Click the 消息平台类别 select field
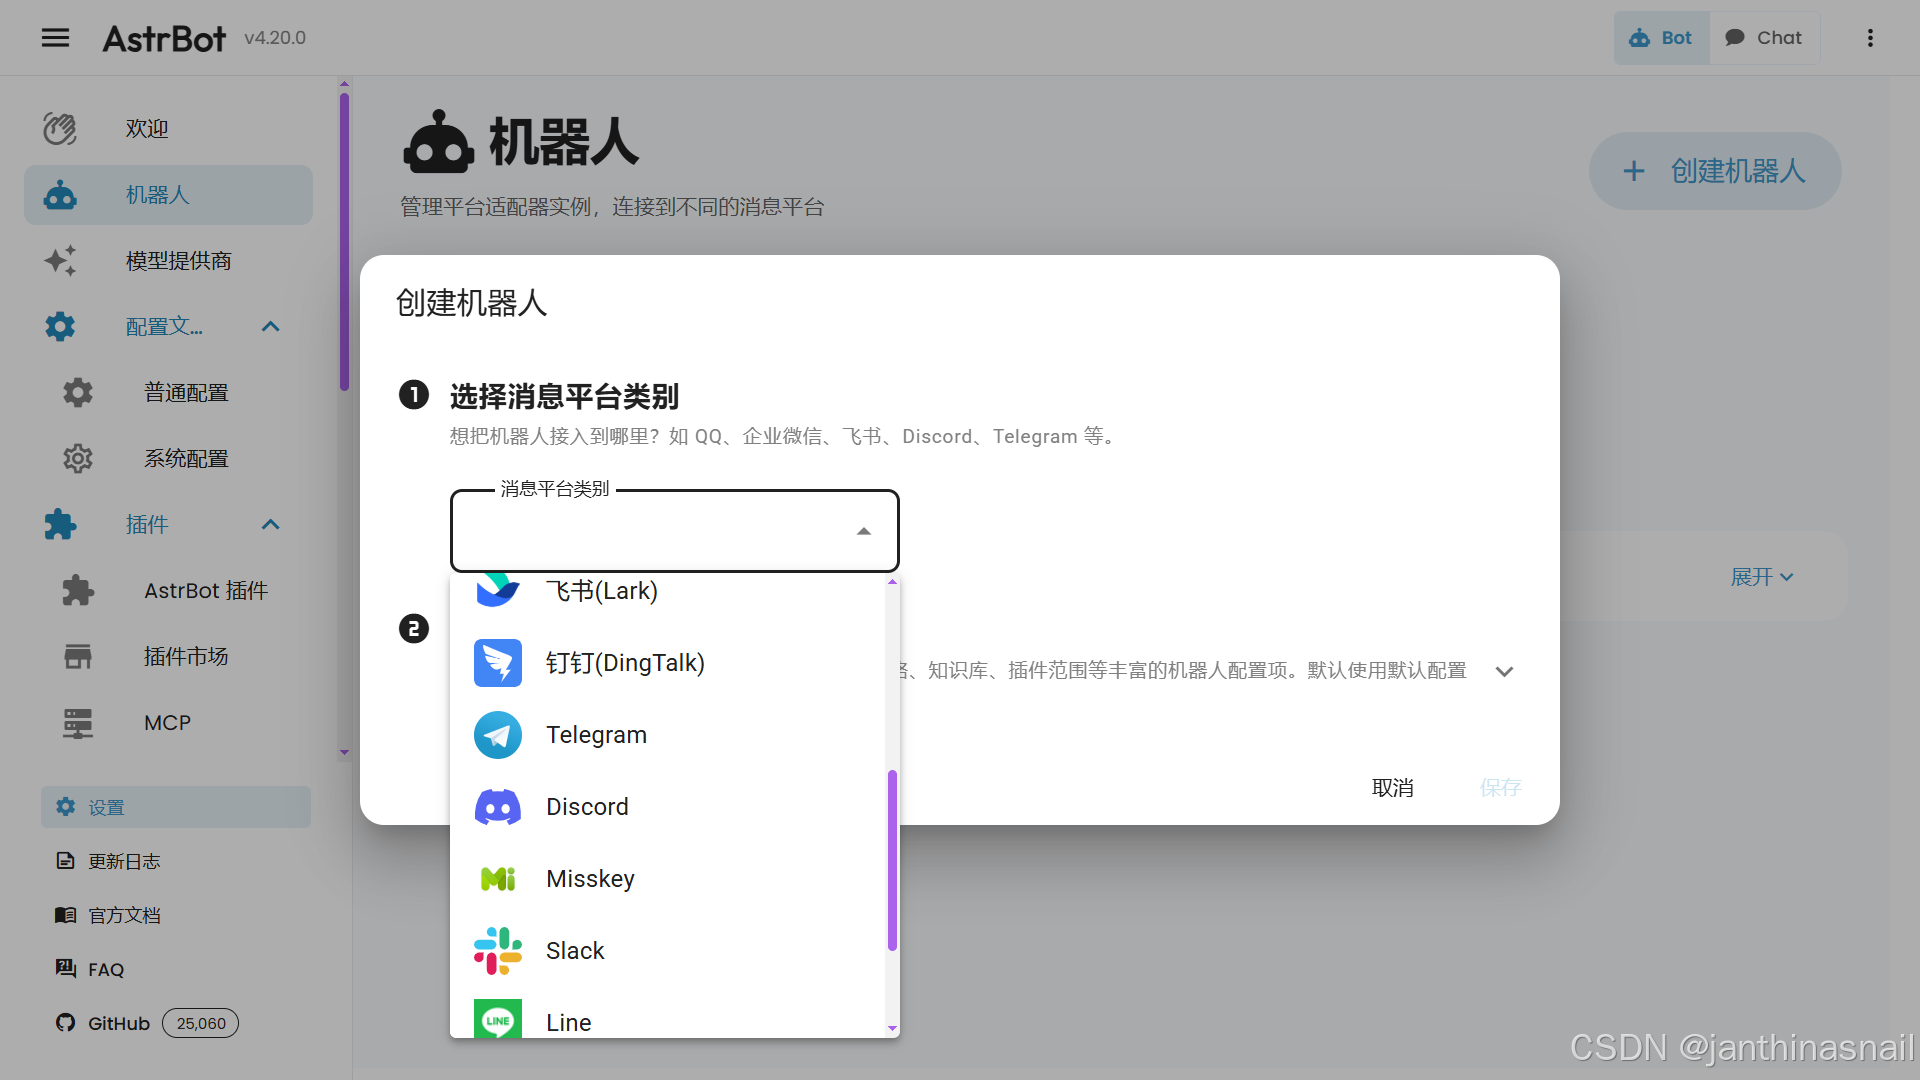Screen dimensions: 1920x1080 click(x=675, y=531)
